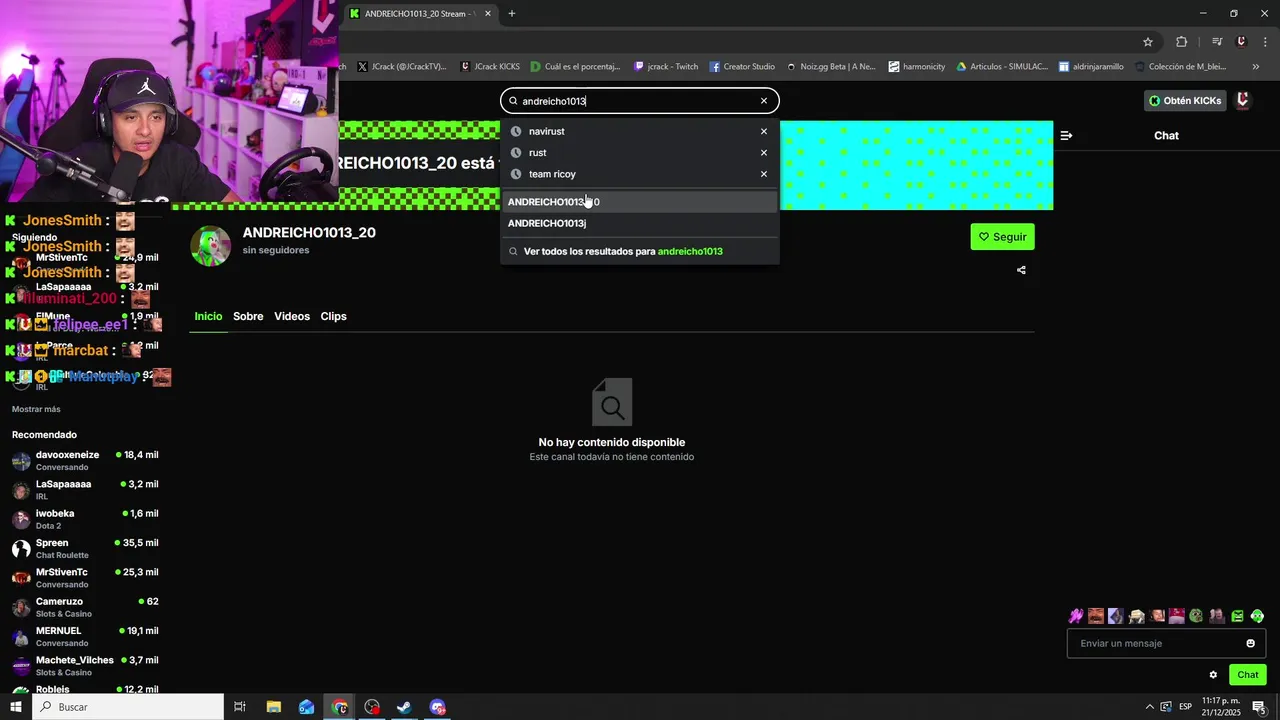Viewport: 1280px width, 720px height.
Task: Expand followed list with Mostrar más
Action: [36, 409]
